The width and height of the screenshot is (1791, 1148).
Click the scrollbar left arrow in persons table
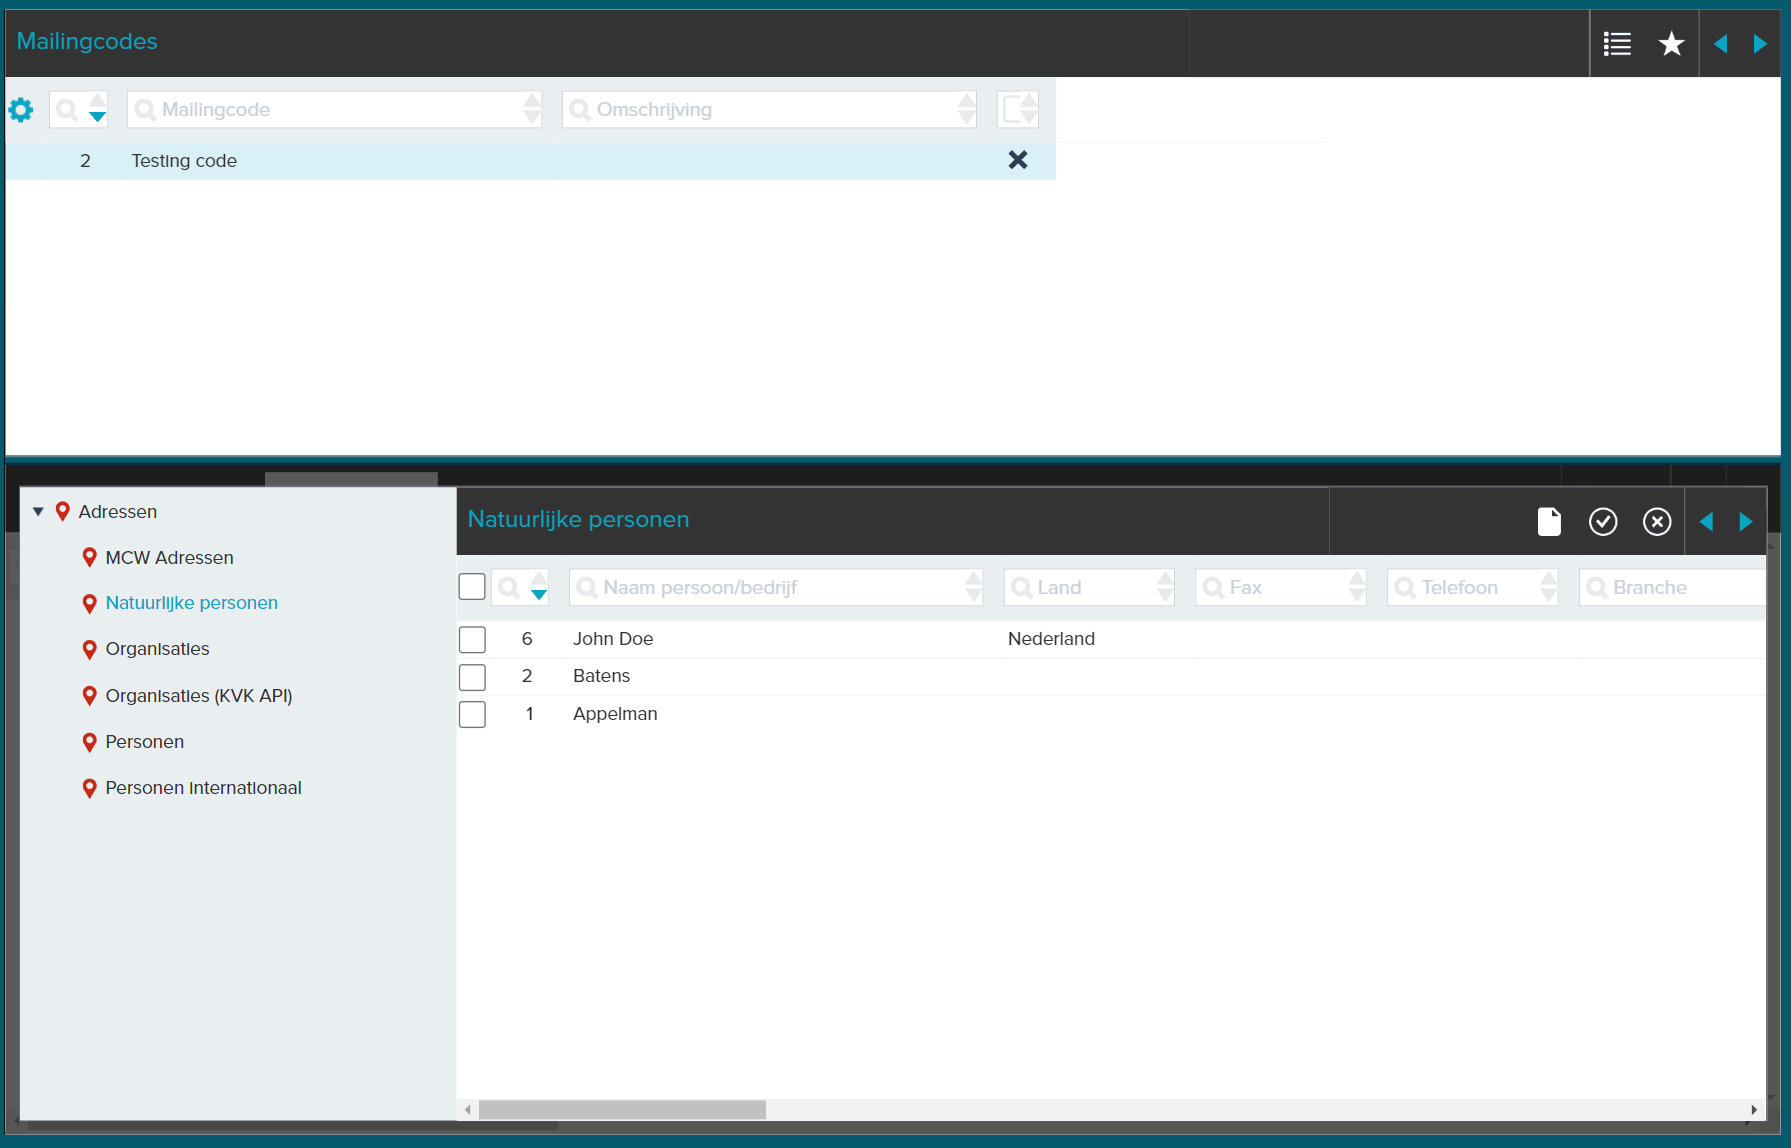(x=467, y=1110)
